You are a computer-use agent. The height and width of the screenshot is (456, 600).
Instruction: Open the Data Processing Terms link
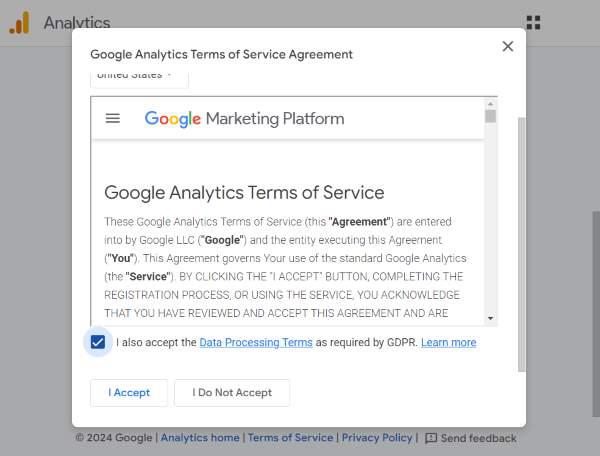(256, 342)
